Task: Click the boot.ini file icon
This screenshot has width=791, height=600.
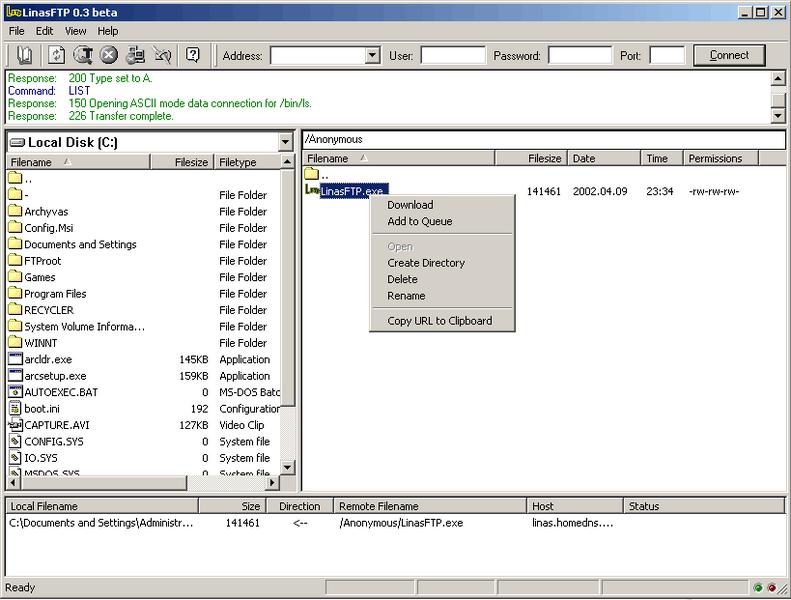Action: 15,409
